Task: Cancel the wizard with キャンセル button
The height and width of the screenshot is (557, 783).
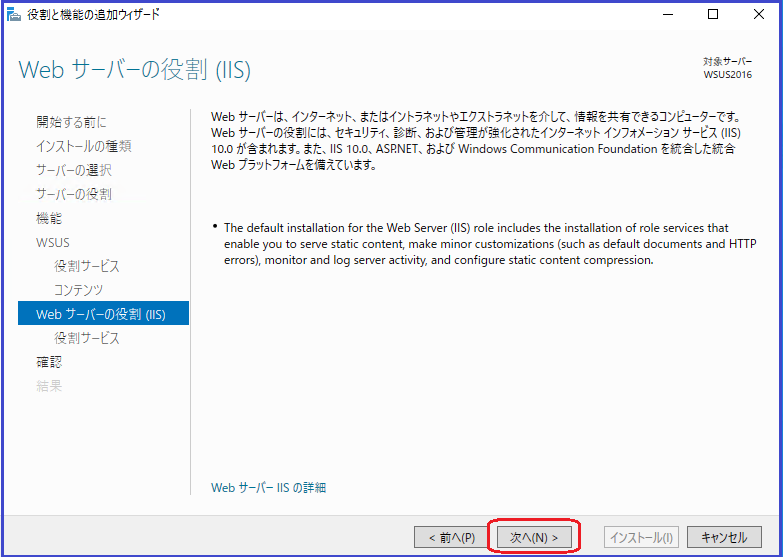Action: (724, 538)
